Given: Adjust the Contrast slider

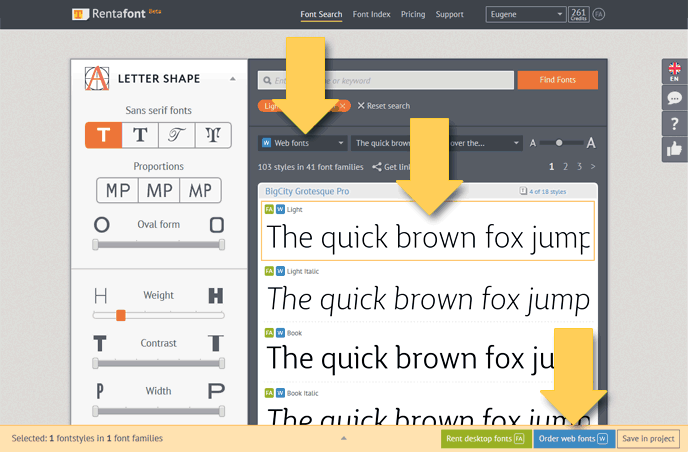Looking at the screenshot, I should (x=158, y=363).
